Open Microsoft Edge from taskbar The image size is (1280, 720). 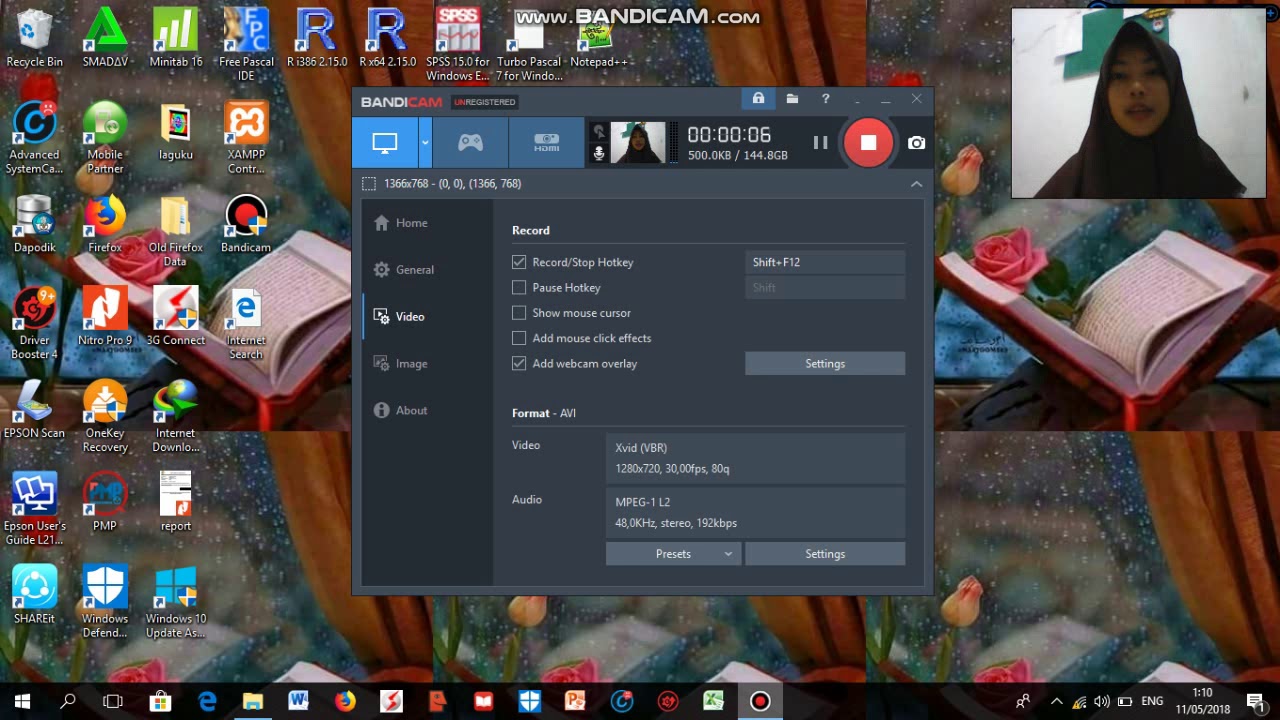(207, 701)
